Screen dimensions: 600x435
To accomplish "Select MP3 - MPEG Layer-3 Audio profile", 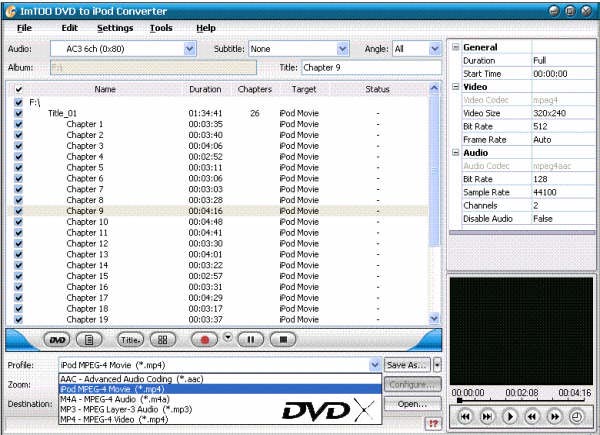I will [220, 409].
